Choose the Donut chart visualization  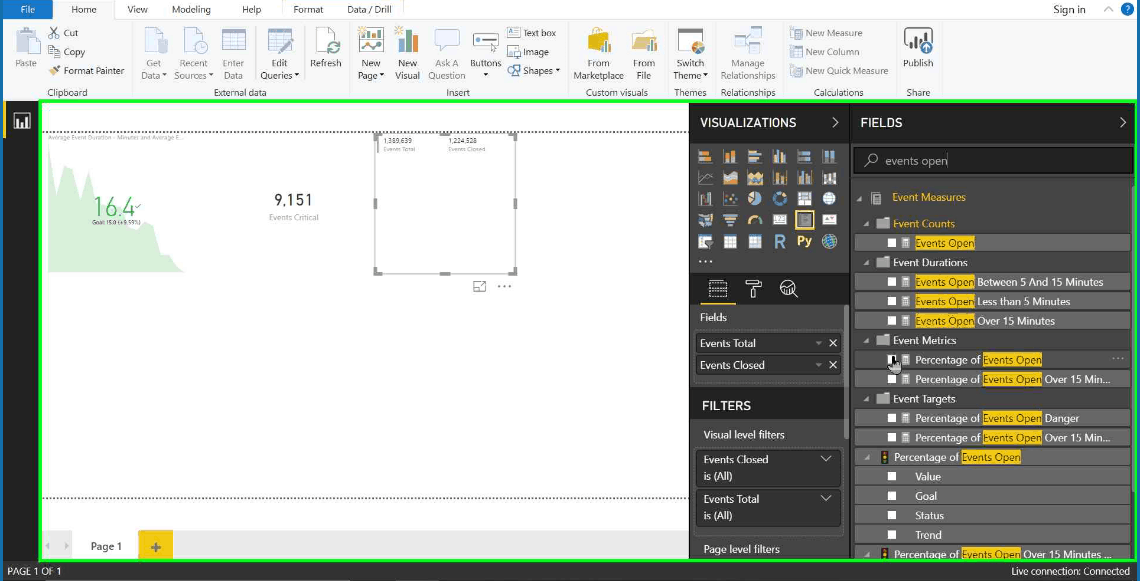(779, 199)
